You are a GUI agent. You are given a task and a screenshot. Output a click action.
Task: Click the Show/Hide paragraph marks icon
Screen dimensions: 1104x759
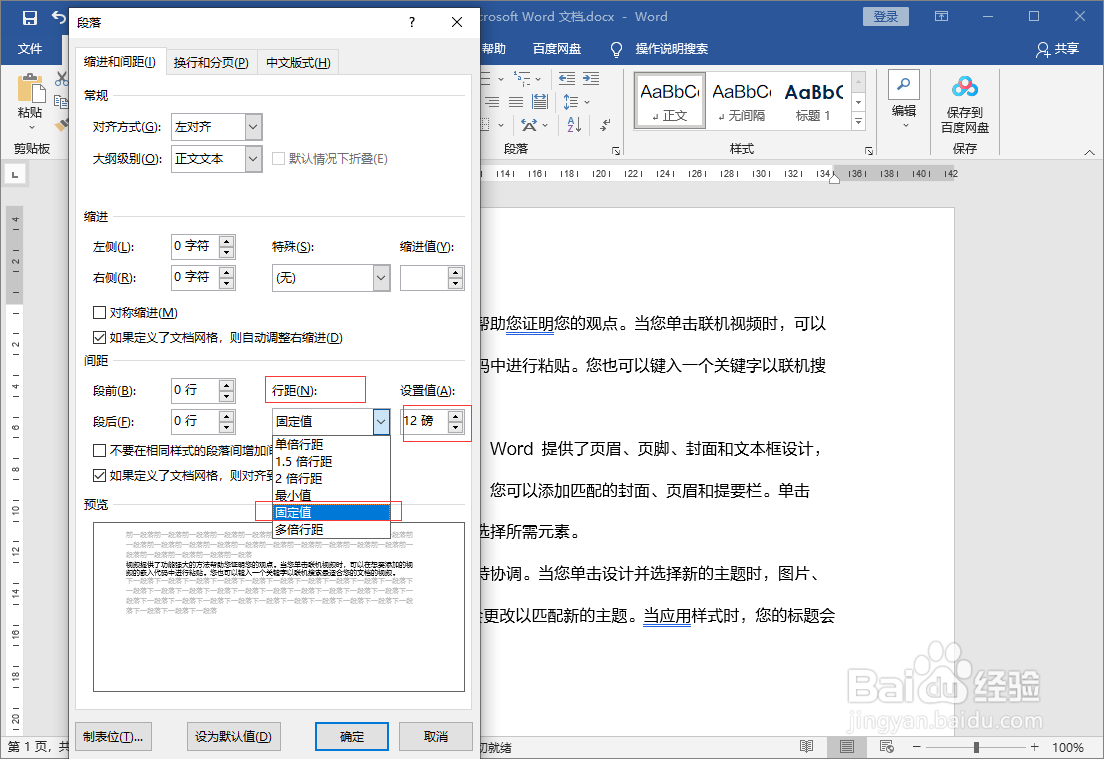tap(605, 125)
